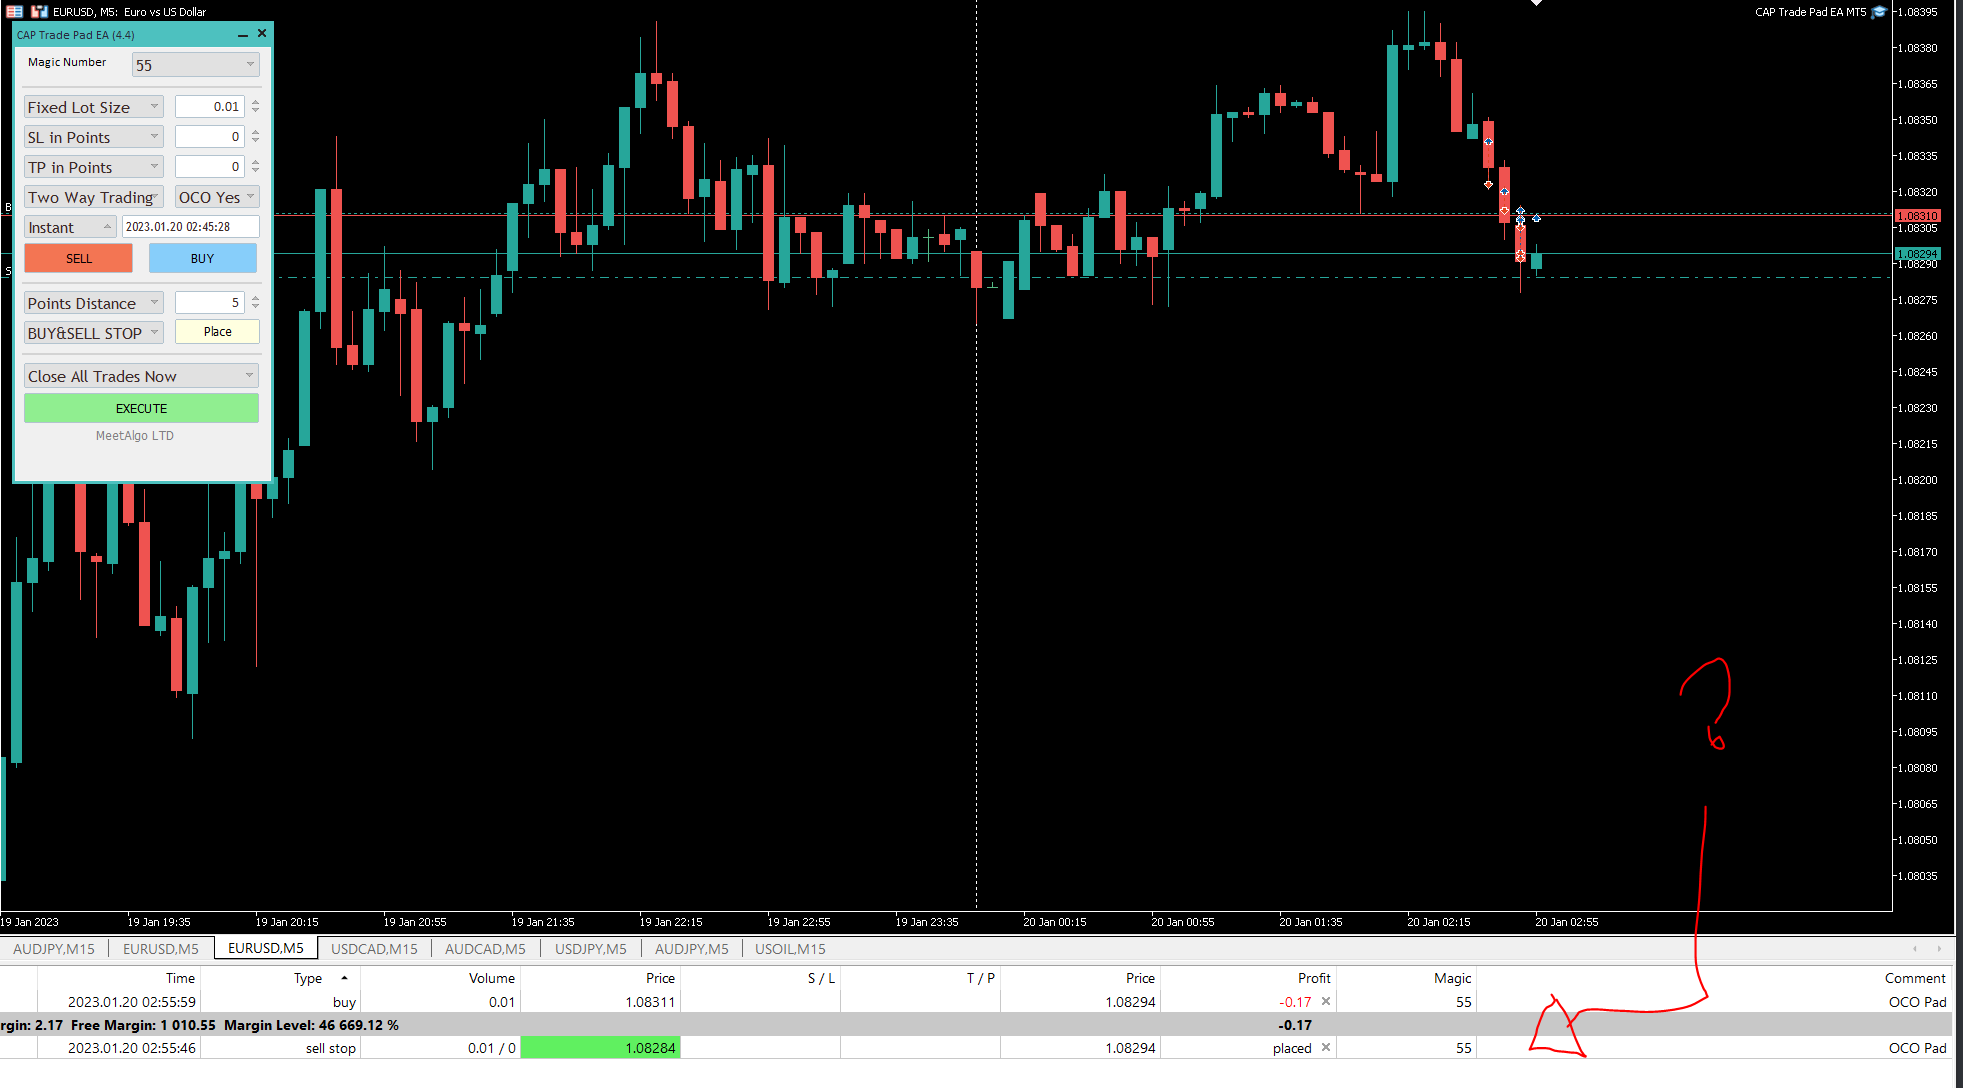Increase the lot size with the up arrow
Image resolution: width=1963 pixels, height=1088 pixels.
click(256, 102)
